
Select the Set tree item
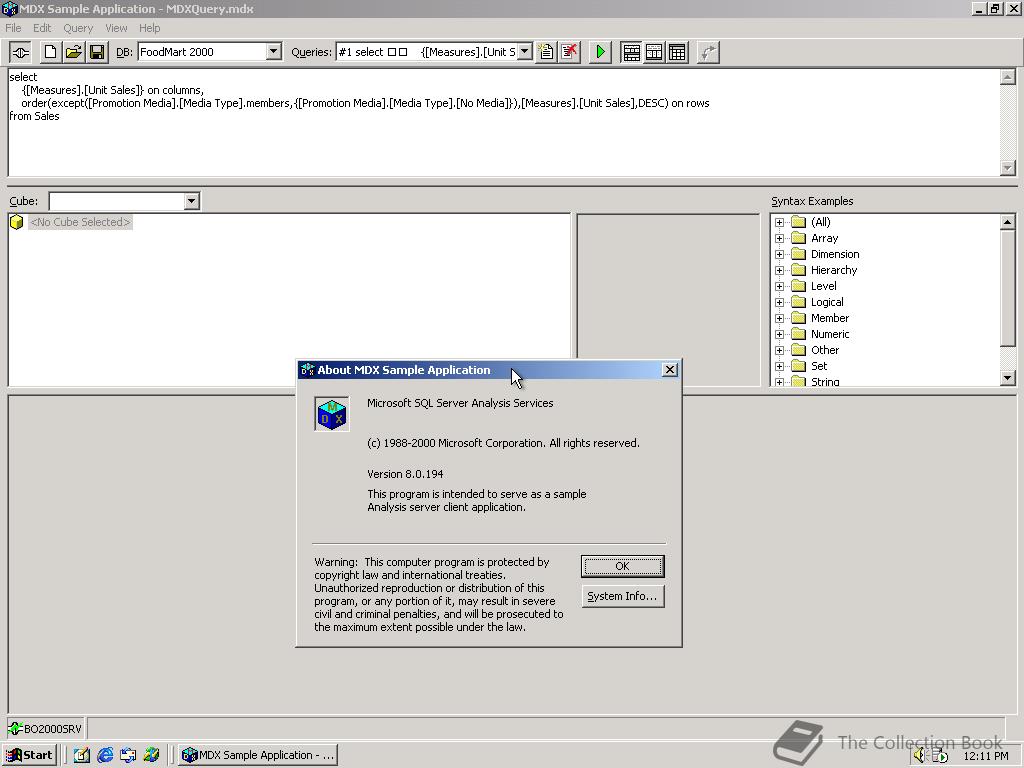tap(819, 366)
